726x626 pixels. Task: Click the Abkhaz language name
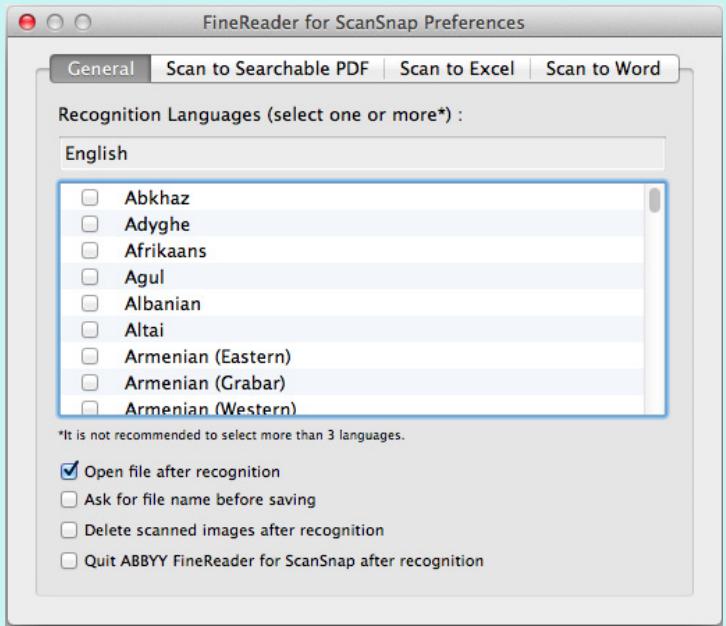coord(157,198)
